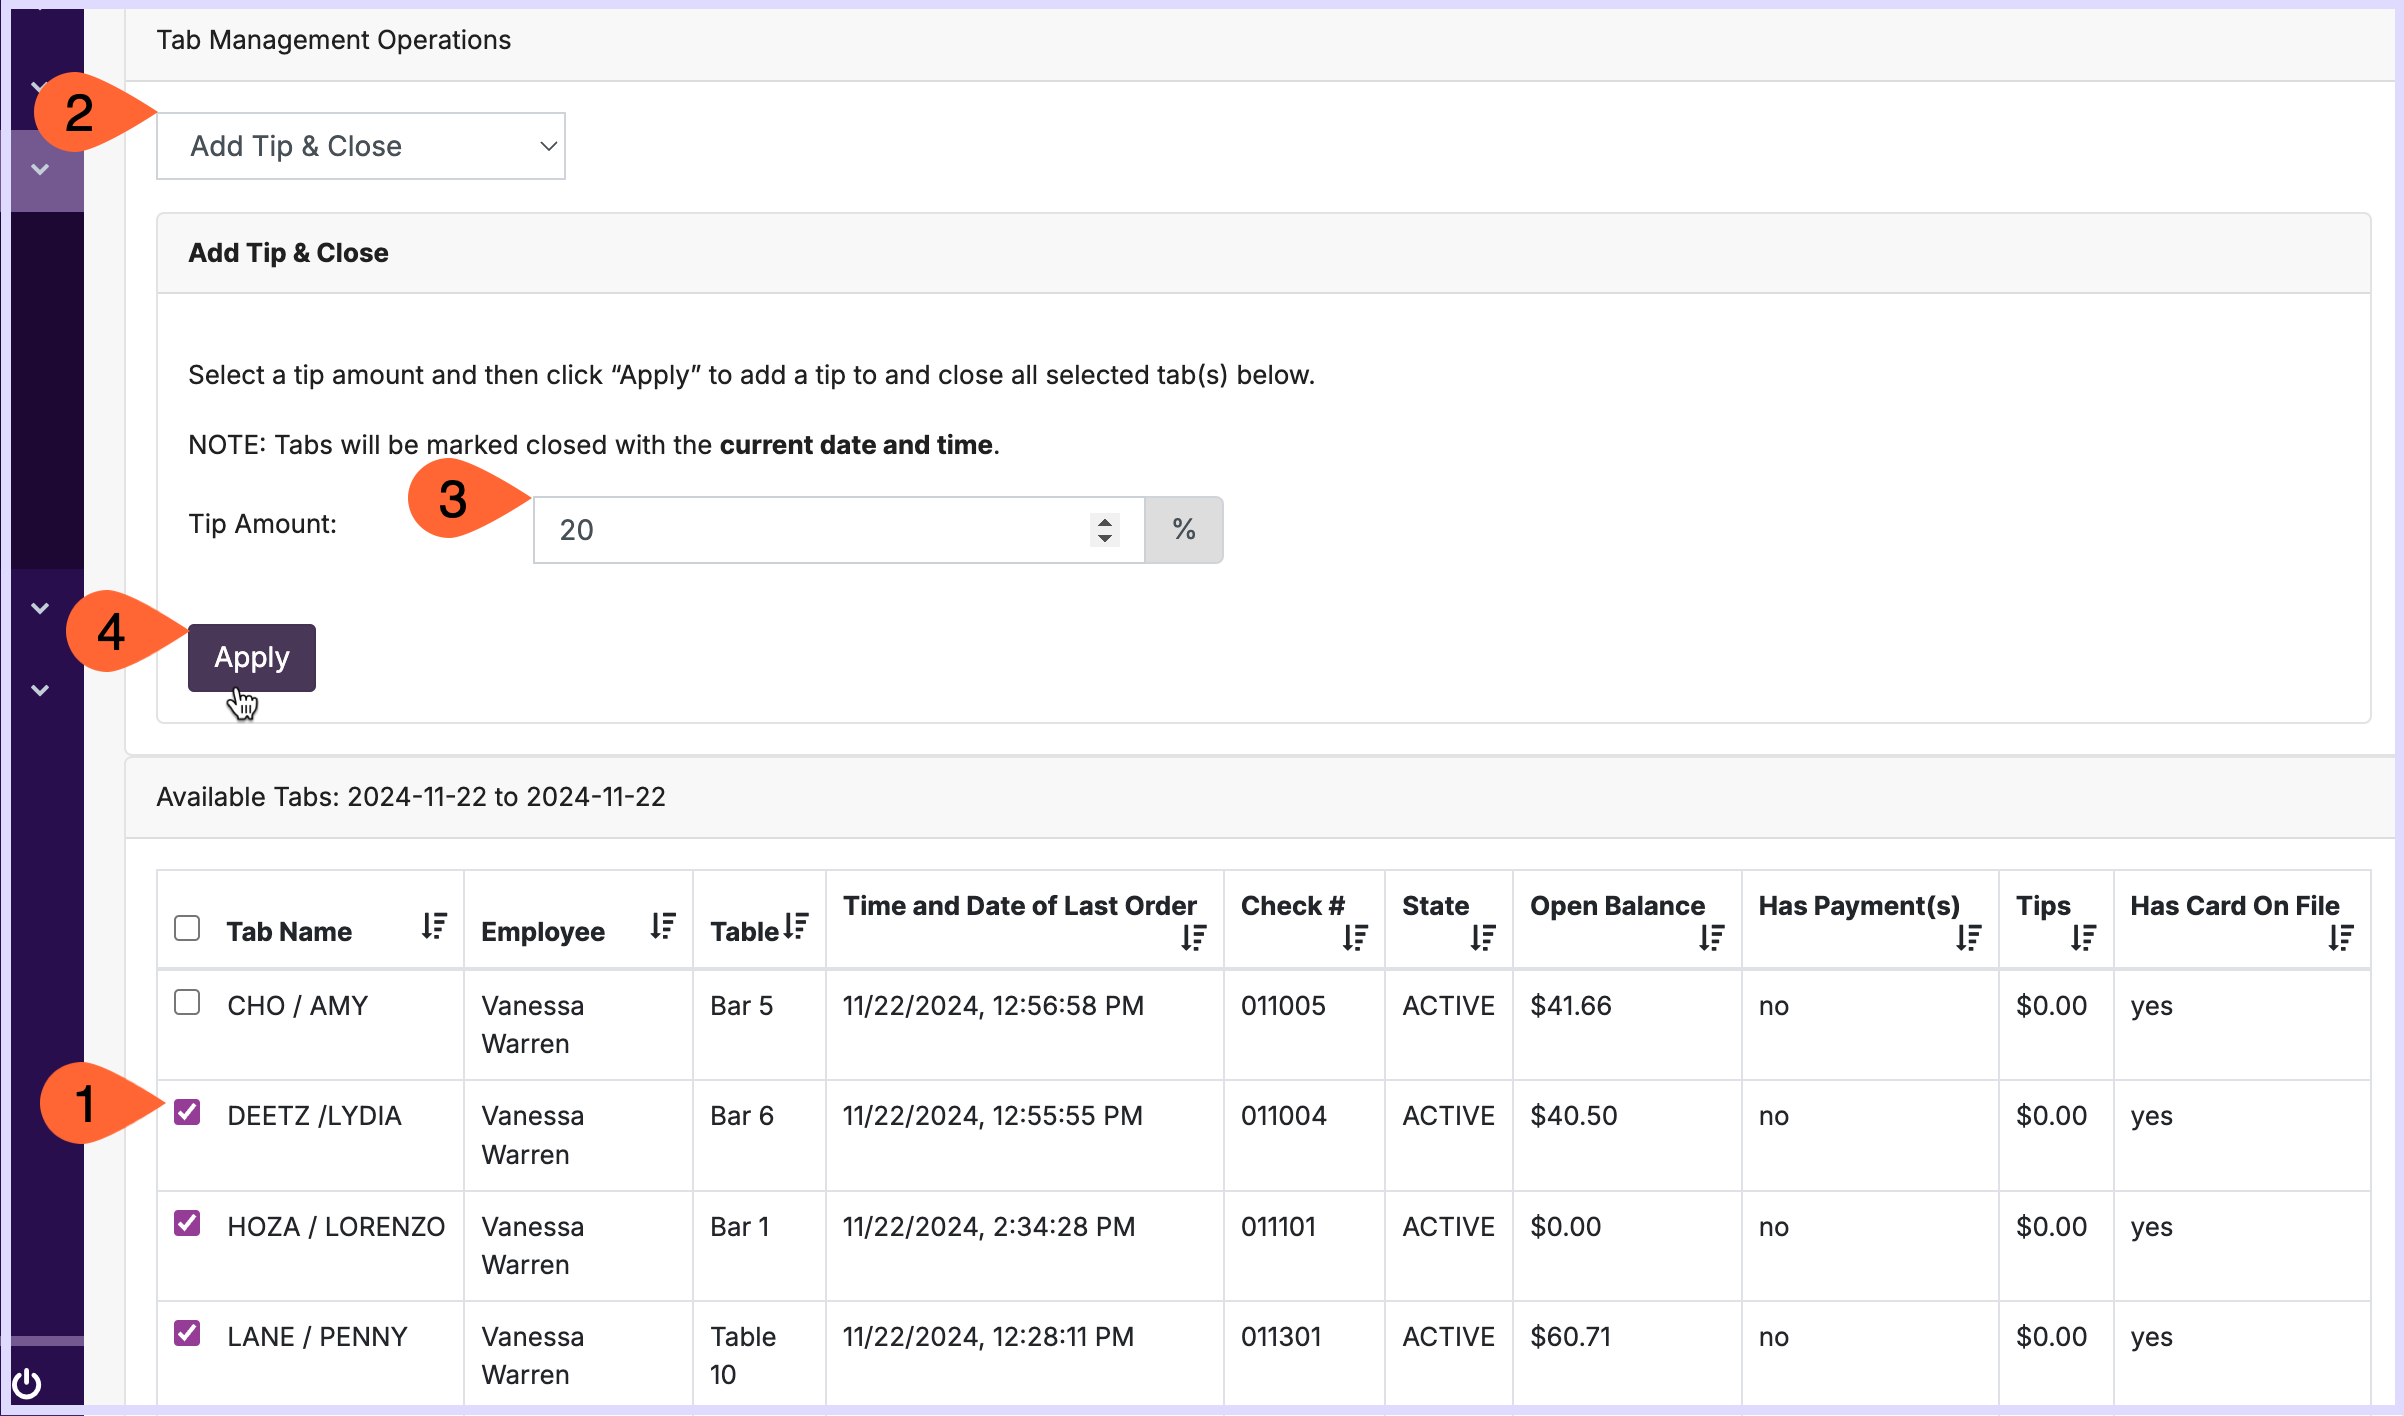The height and width of the screenshot is (1416, 2404).
Task: Sort by State column
Action: click(x=1483, y=937)
